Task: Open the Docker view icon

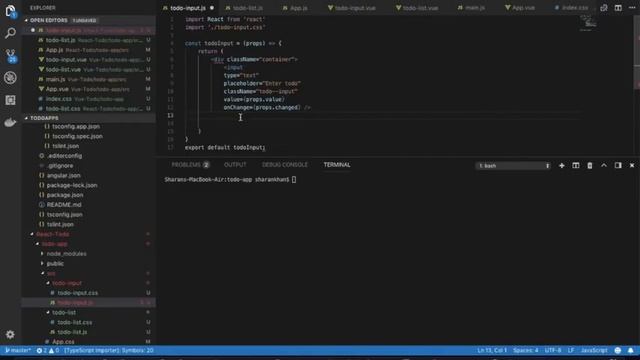Action: pos(10,122)
